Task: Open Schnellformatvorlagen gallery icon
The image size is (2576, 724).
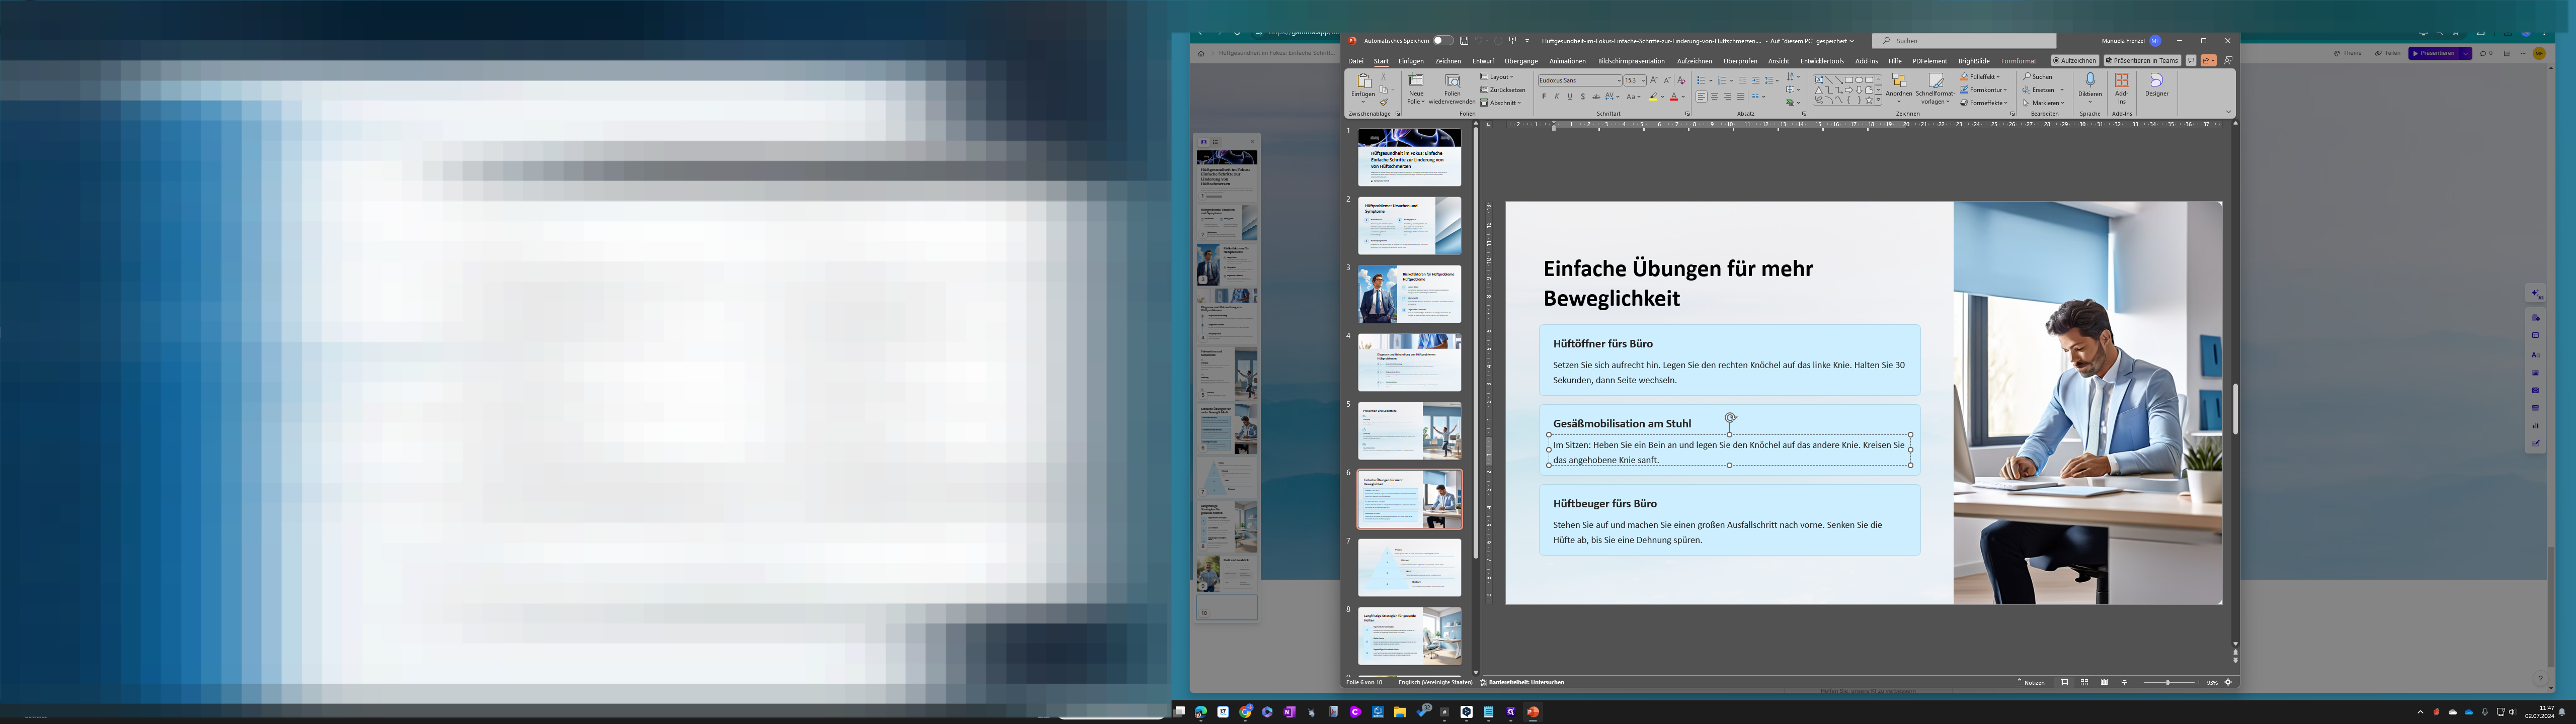Action: pyautogui.click(x=1936, y=80)
